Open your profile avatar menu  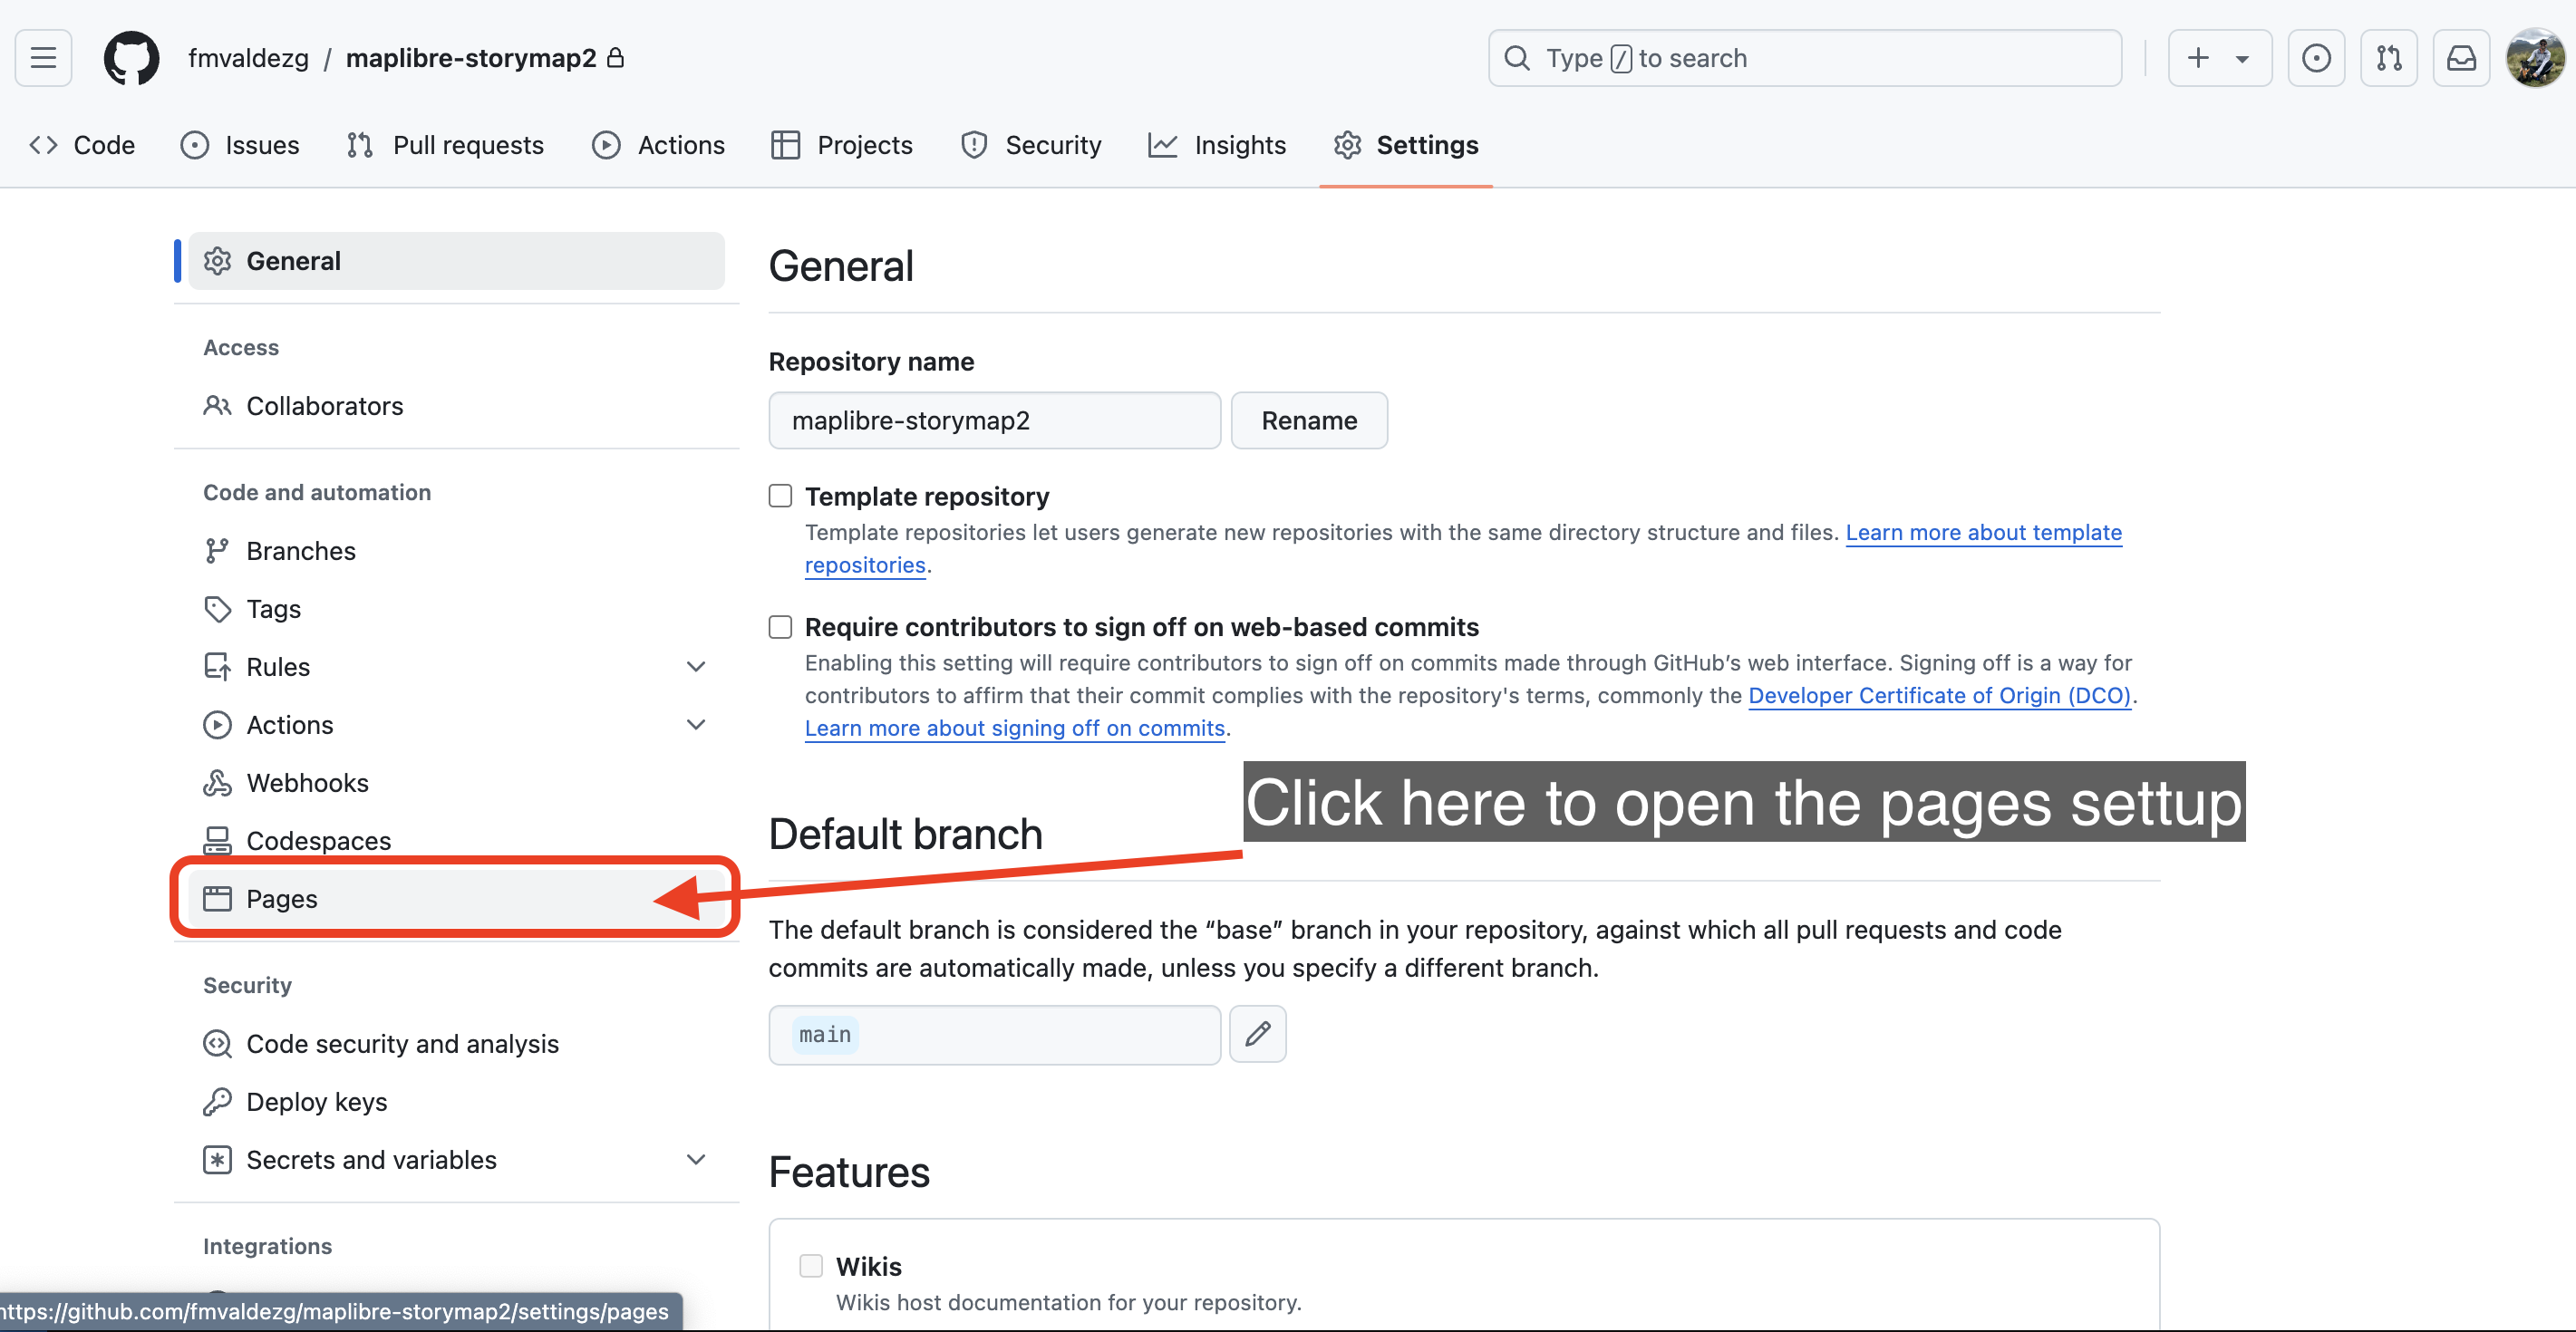tap(2534, 58)
